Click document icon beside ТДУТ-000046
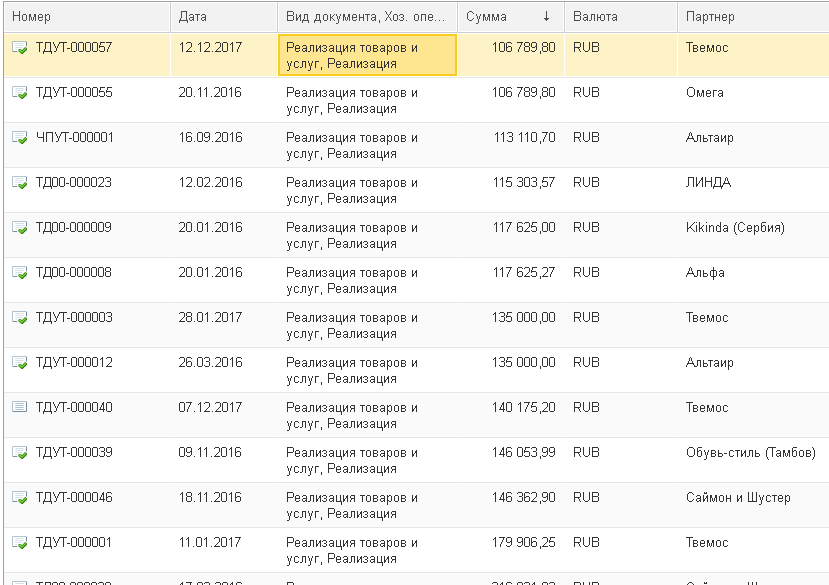 click(19, 498)
